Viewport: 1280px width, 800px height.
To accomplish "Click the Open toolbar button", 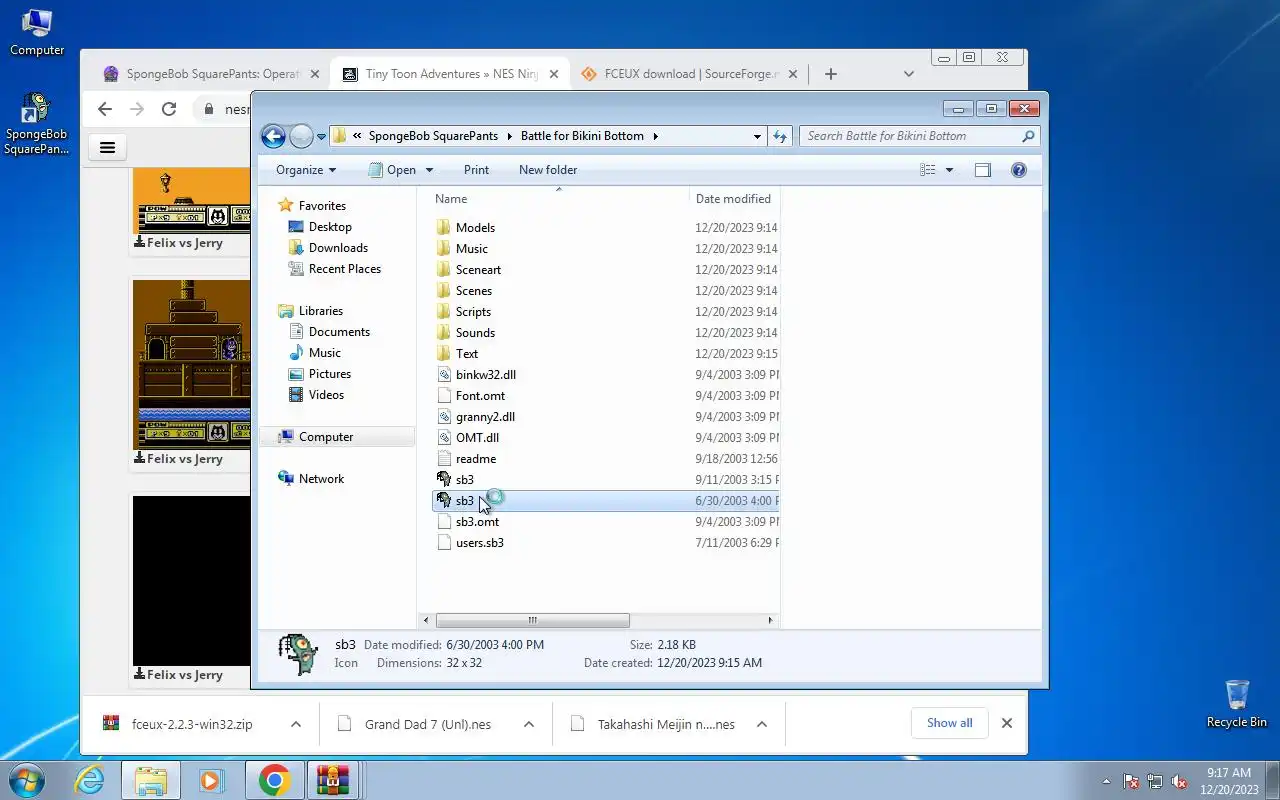I will 393,170.
